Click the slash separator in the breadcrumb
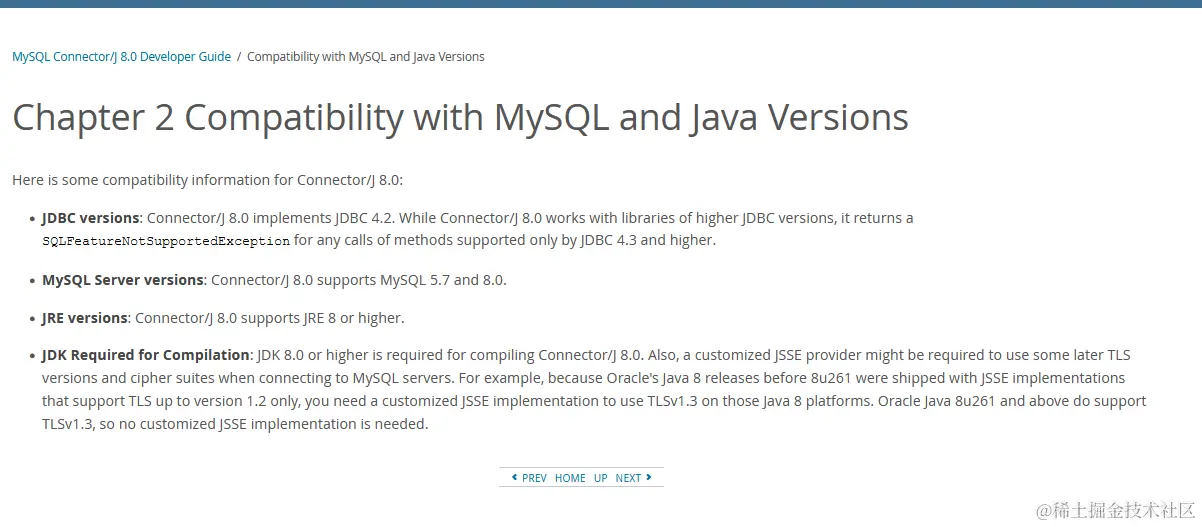 tap(239, 57)
